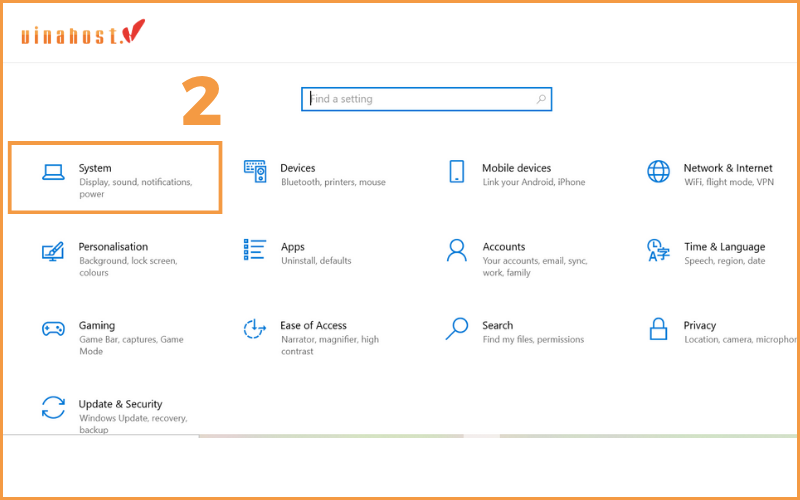Click the System laptop icon
This screenshot has width=800, height=500.
click(53, 173)
